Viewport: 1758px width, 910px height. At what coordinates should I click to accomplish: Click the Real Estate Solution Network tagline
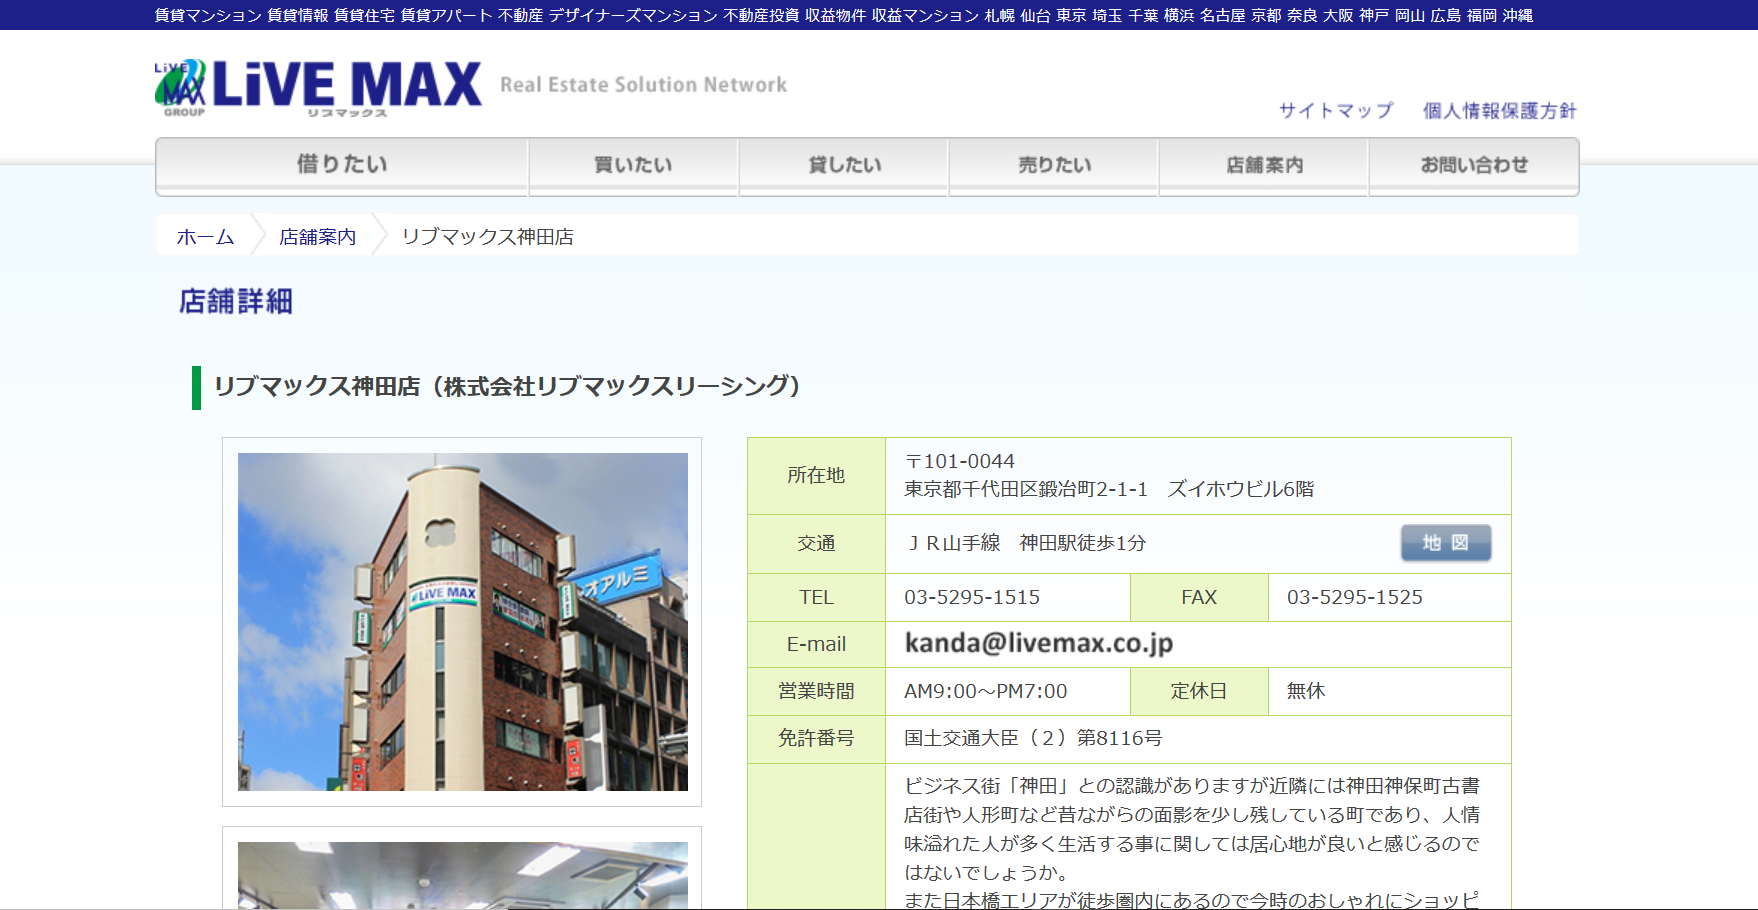[643, 85]
